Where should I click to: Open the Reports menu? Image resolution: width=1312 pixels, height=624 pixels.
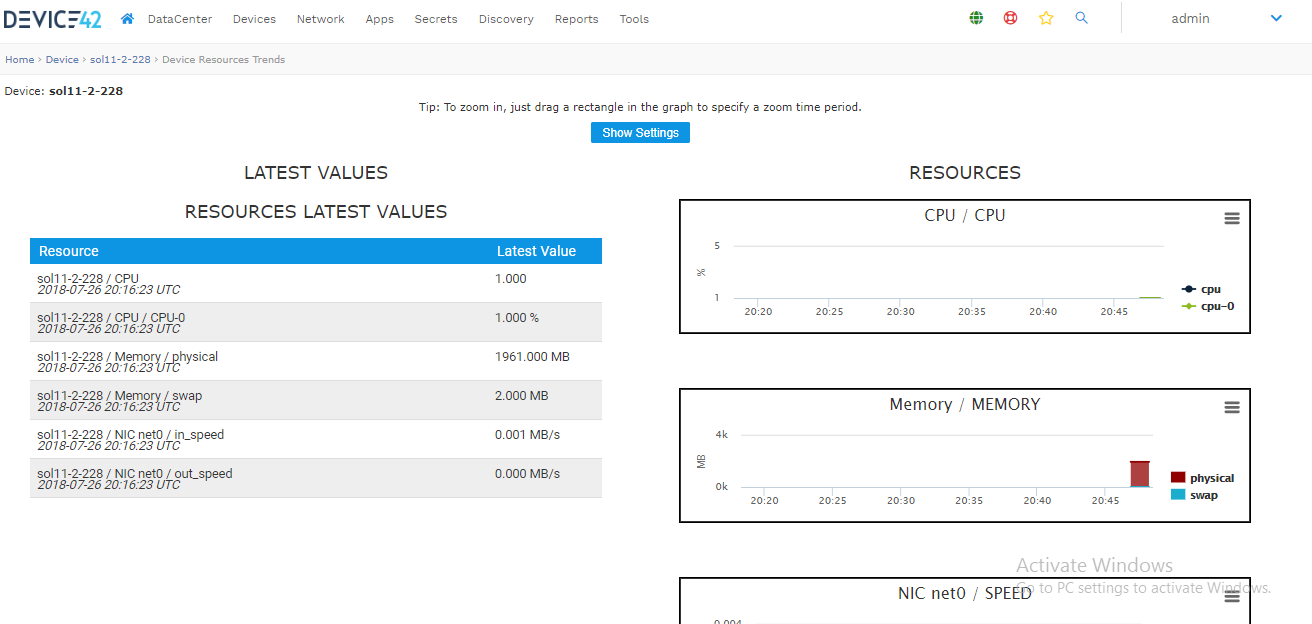click(x=576, y=19)
